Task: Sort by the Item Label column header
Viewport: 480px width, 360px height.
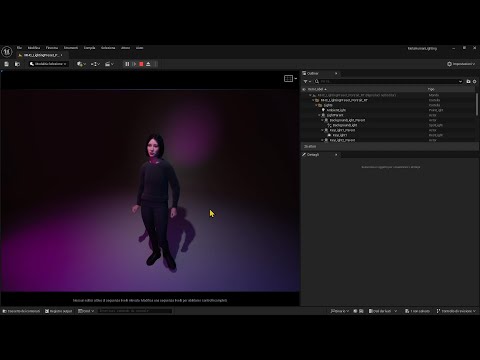Action: click(x=316, y=89)
